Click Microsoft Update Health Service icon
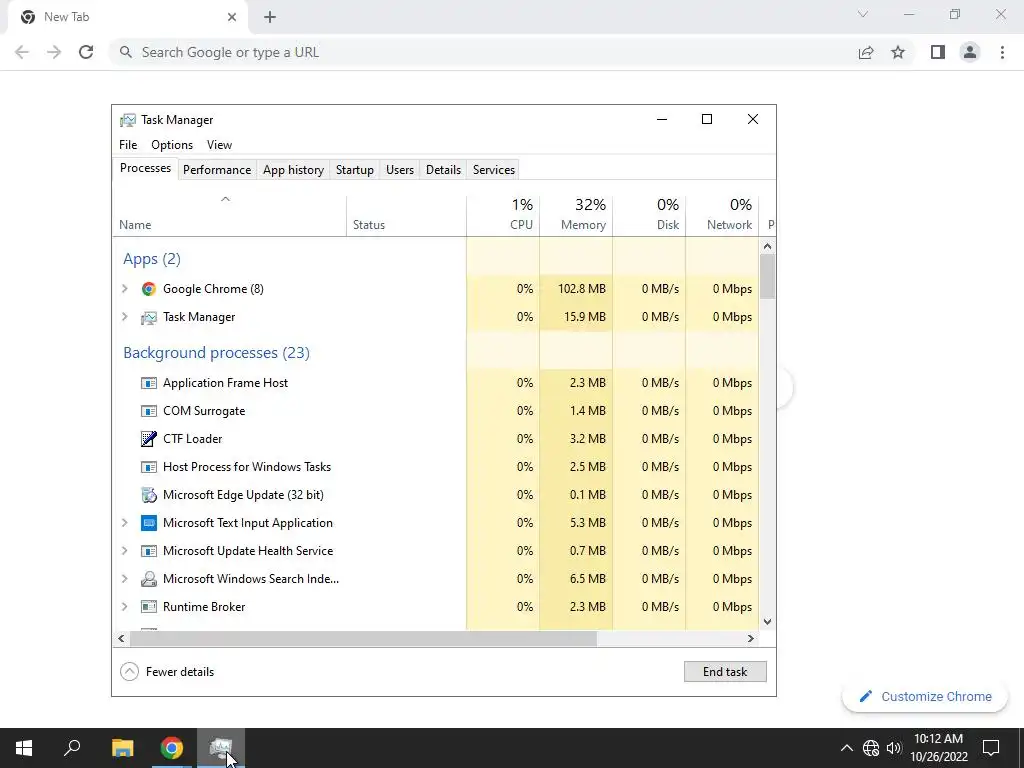Screen dimensions: 1024x768 point(149,551)
